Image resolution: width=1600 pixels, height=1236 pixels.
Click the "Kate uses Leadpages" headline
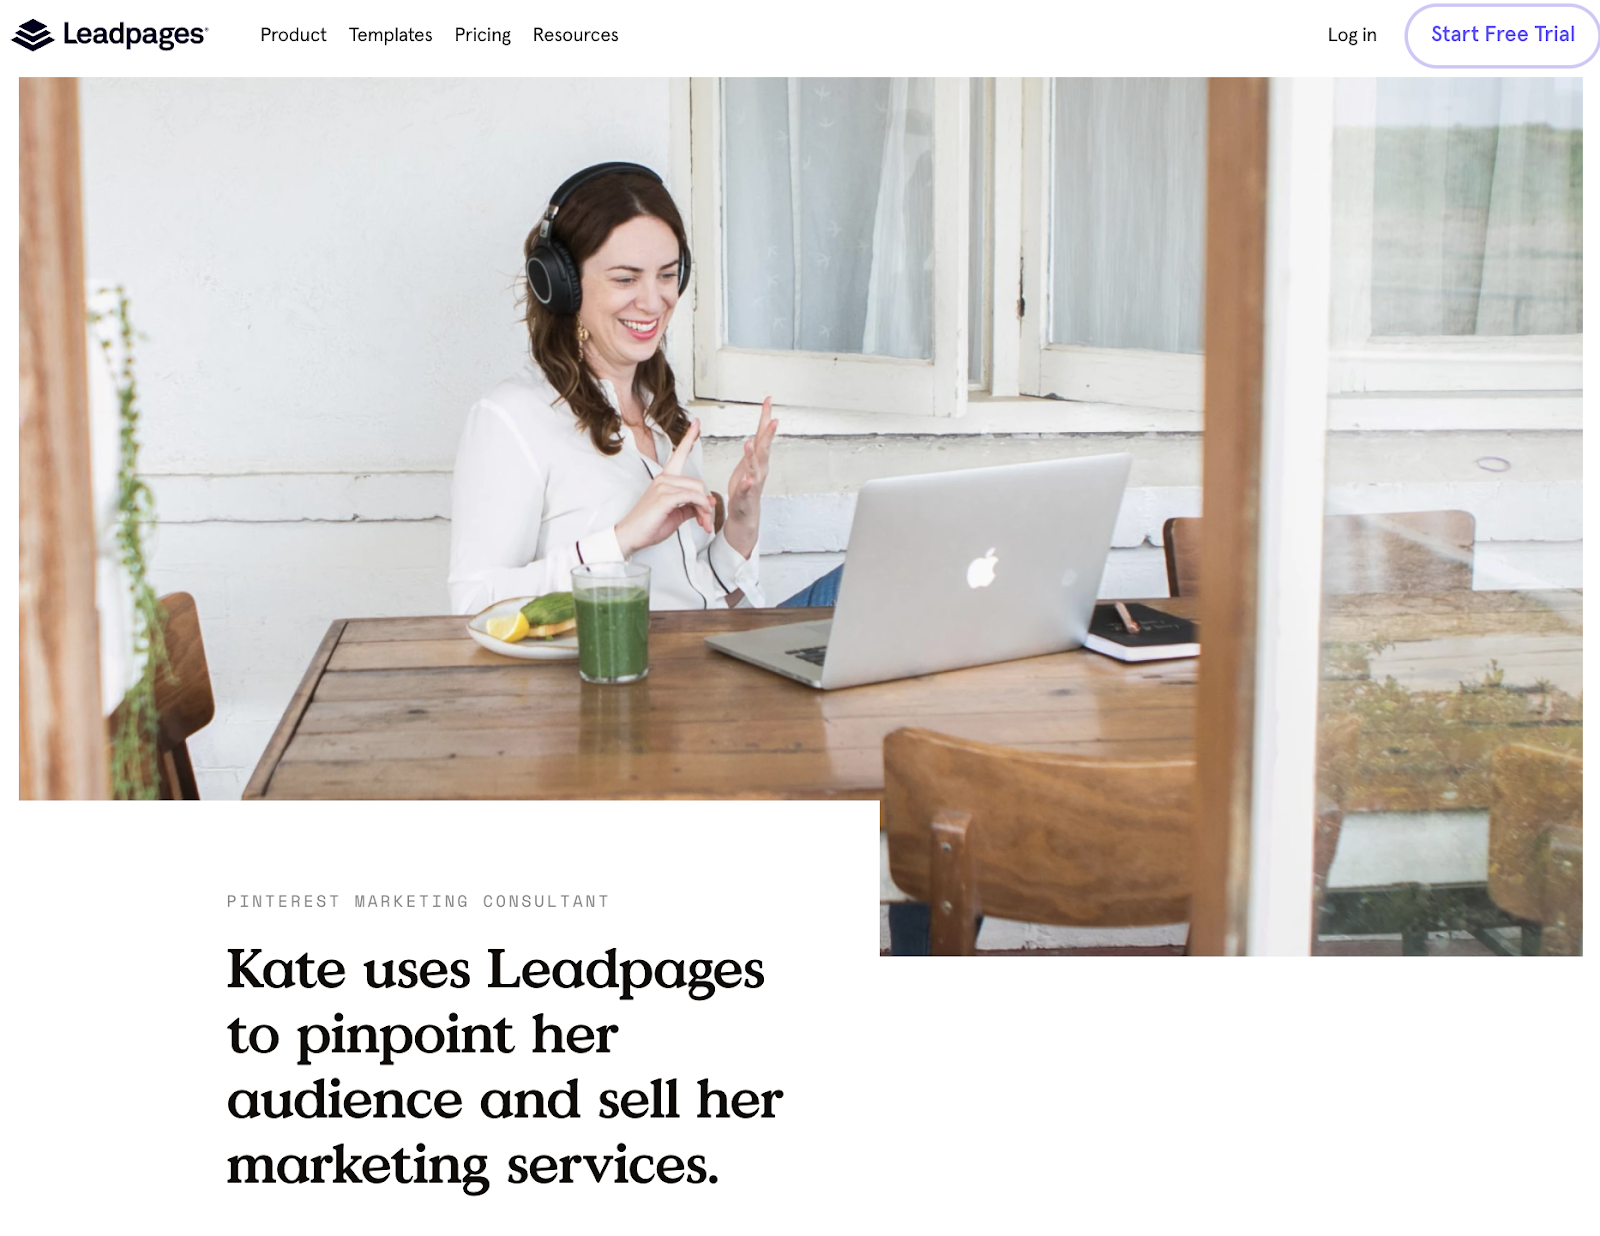click(x=504, y=1067)
